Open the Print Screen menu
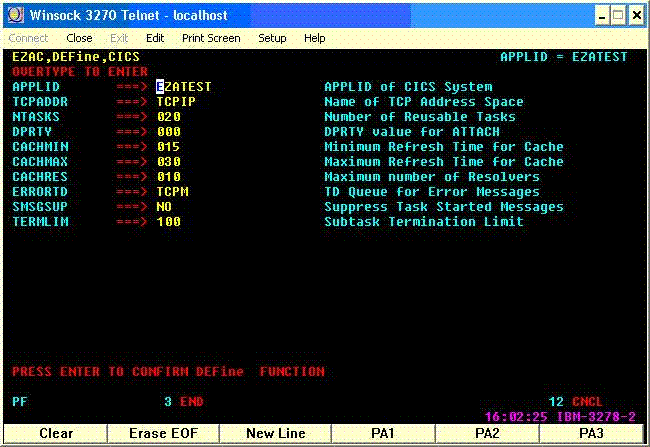 211,38
